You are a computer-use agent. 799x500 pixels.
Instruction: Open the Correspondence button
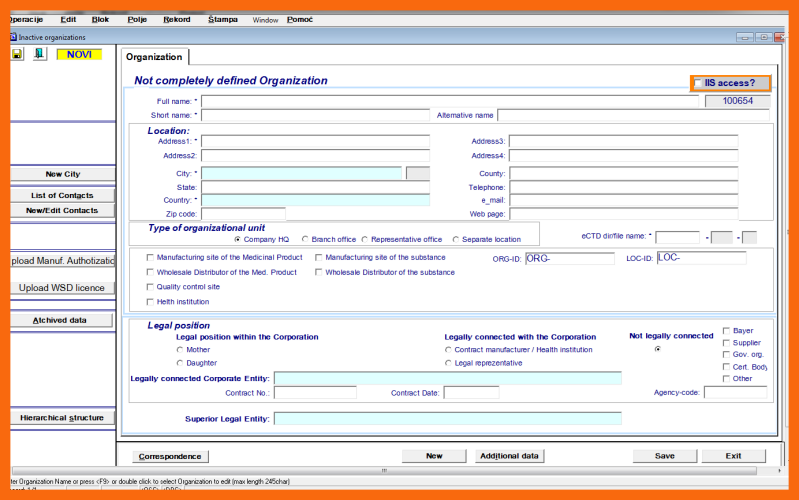pos(170,456)
